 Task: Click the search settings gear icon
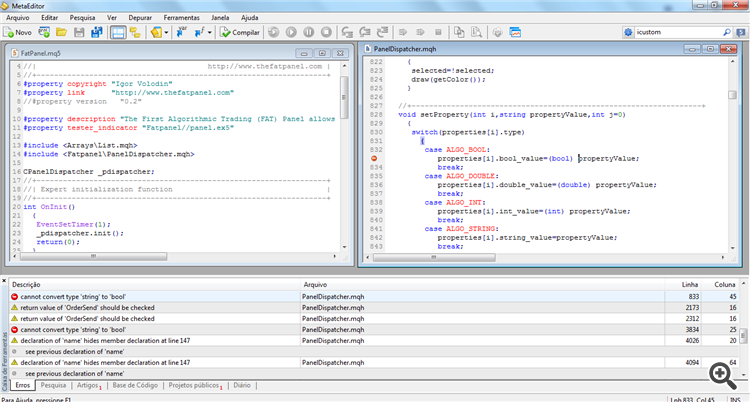[628, 32]
